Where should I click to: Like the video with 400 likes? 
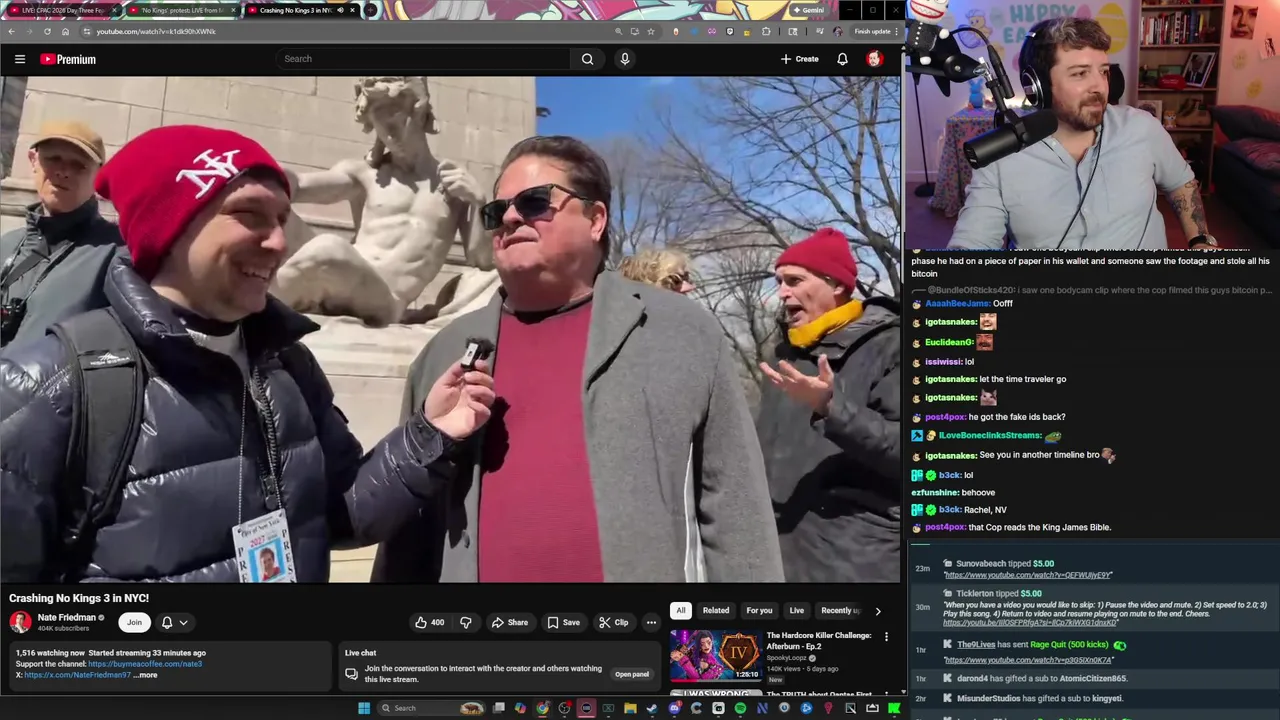coord(430,622)
